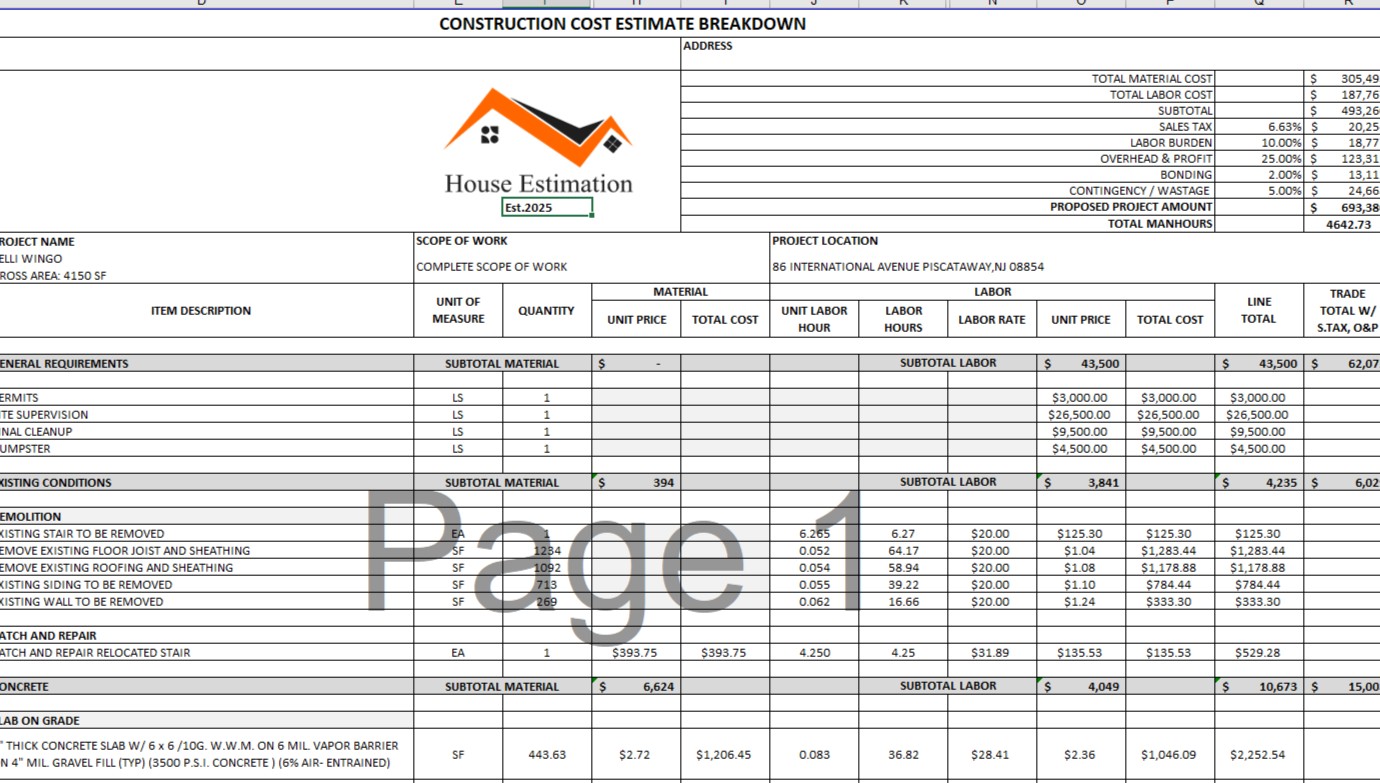Screen dimensions: 1380x783
Task: Select the Piscataway project location address cell
Action: click(x=907, y=267)
